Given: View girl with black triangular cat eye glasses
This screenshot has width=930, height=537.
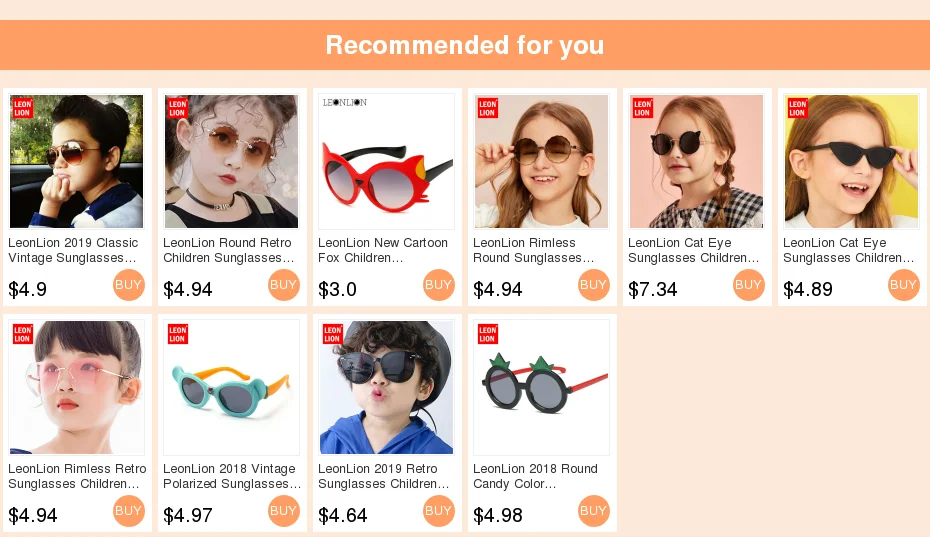Looking at the screenshot, I should click(852, 161).
